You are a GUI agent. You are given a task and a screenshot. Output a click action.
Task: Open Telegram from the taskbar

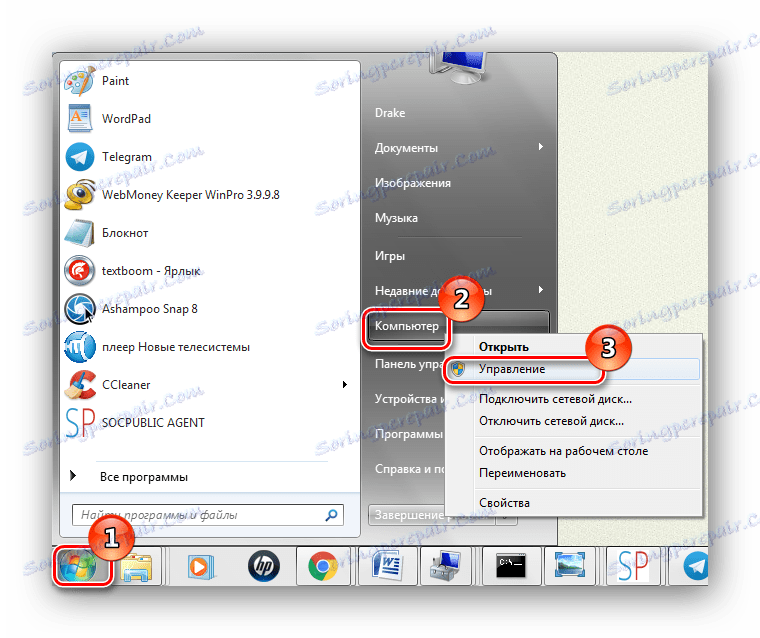tap(696, 566)
